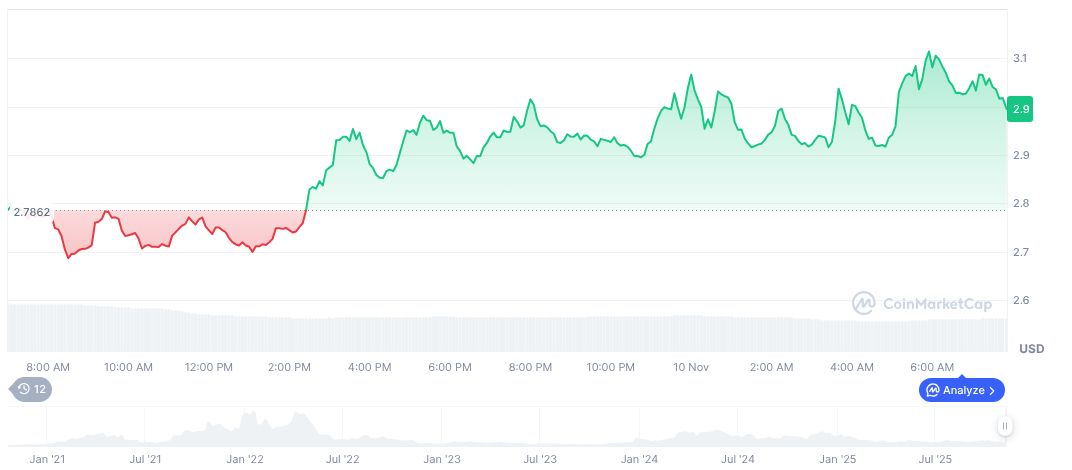Click the 8:00 AM time axis label
This screenshot has width=1072, height=470.
tap(48, 367)
